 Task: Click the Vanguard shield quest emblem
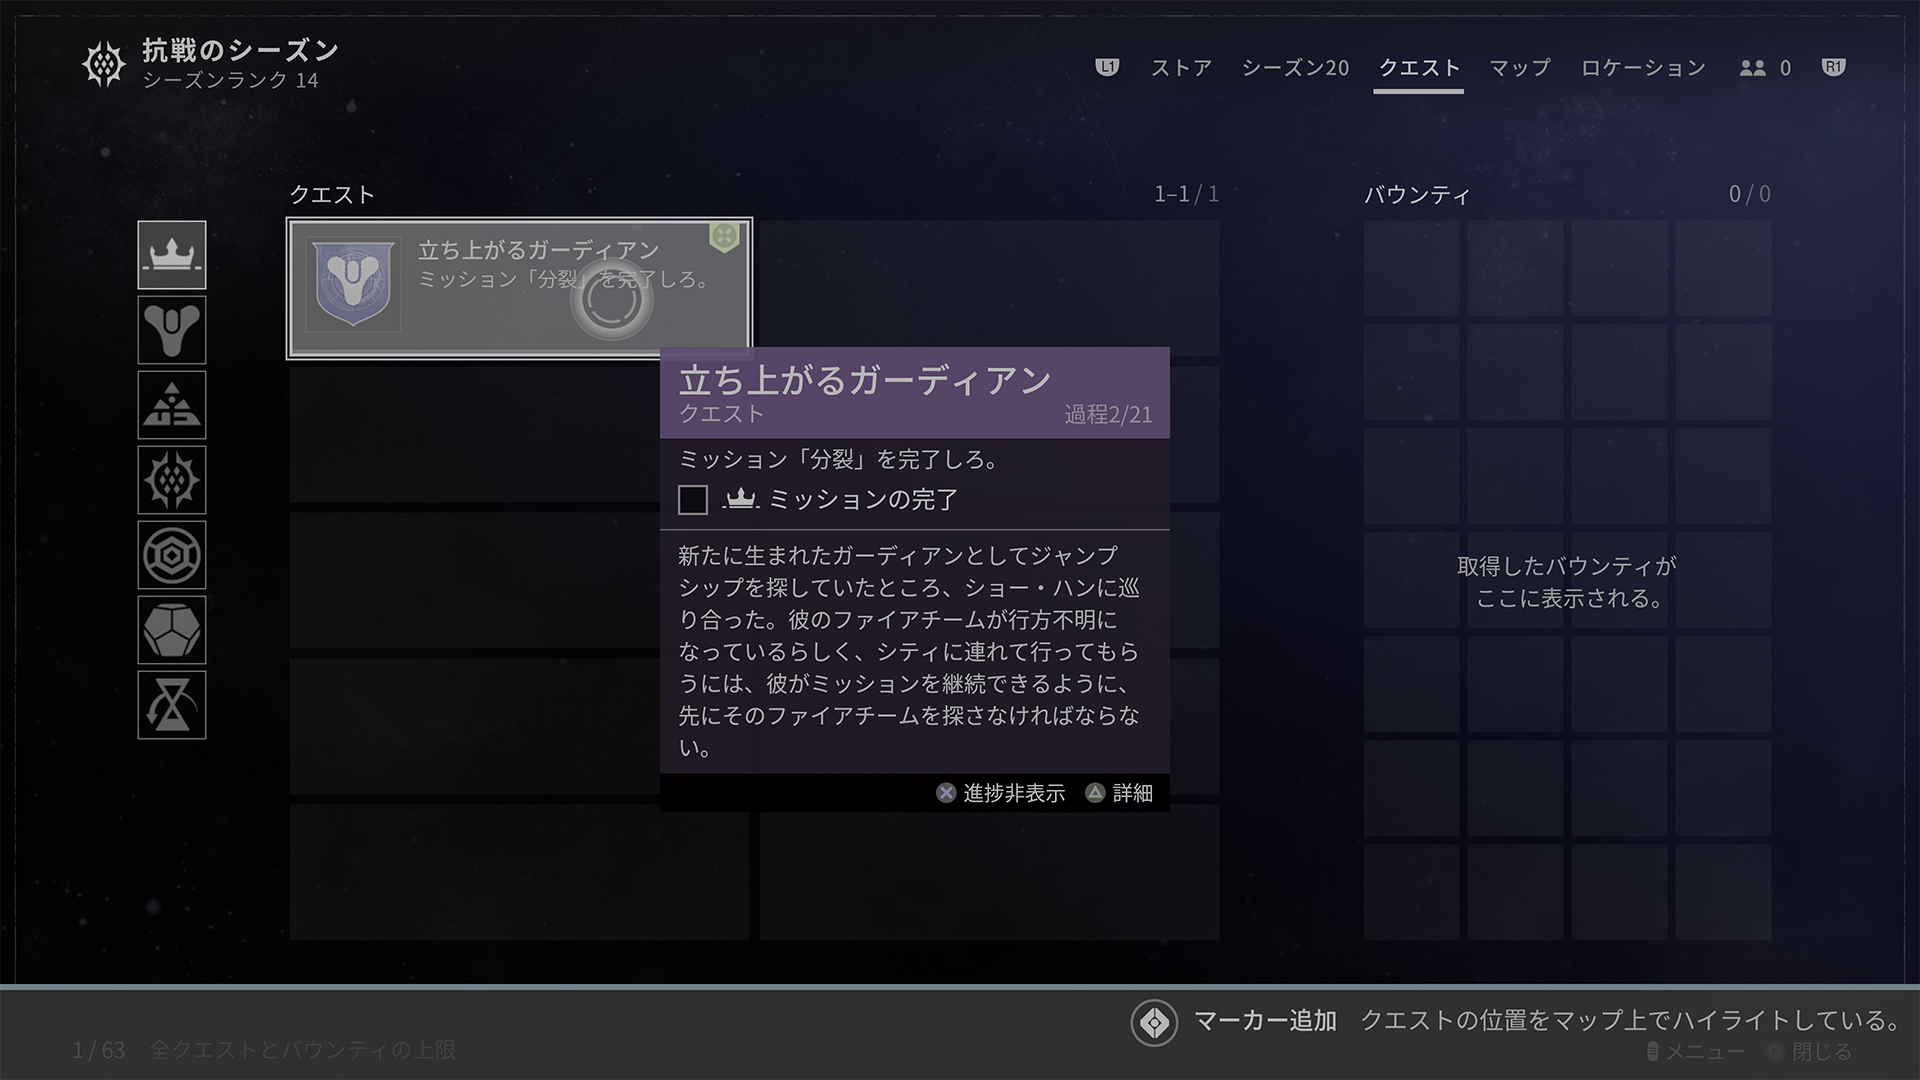[353, 285]
